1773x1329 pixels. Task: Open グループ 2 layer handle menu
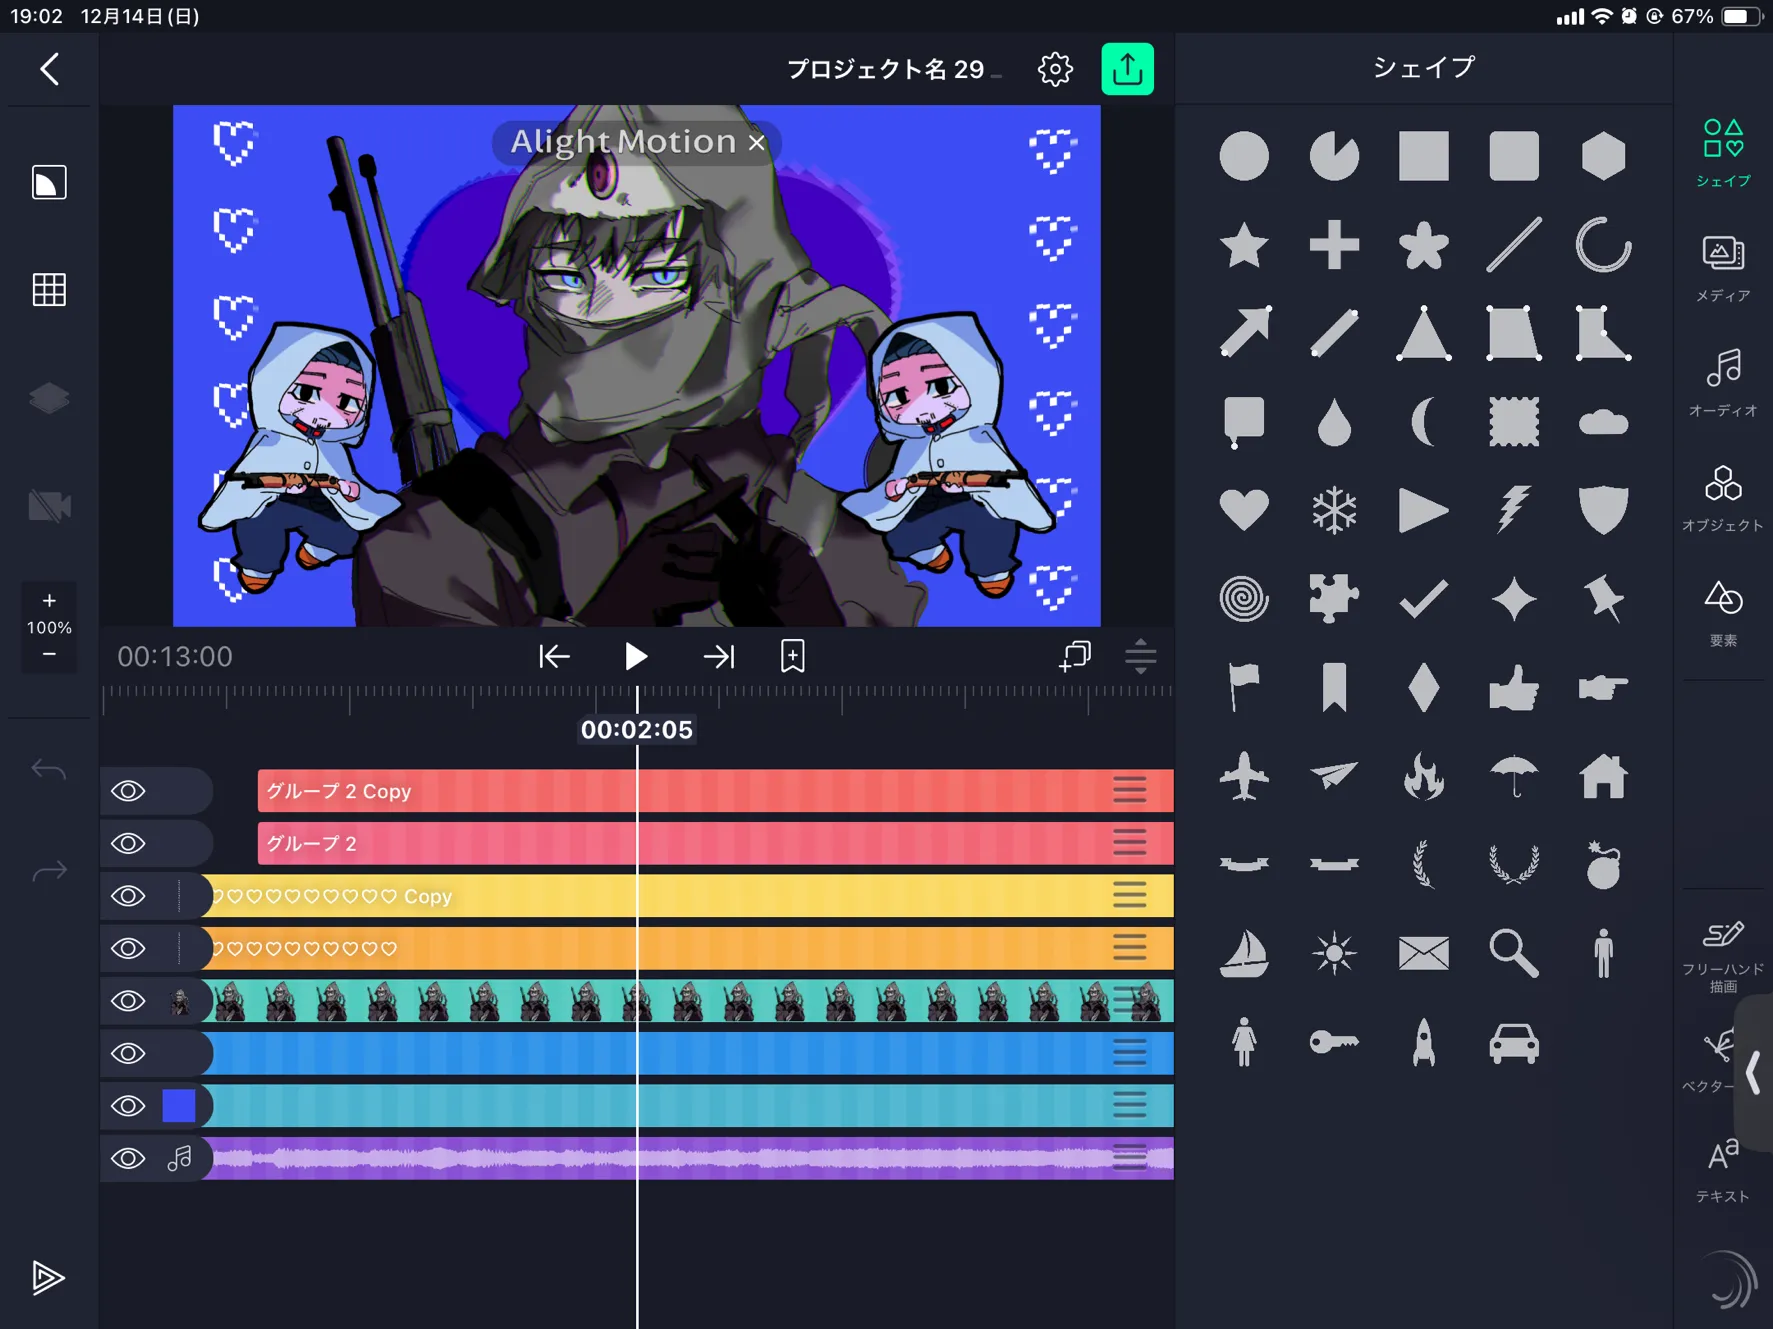pyautogui.click(x=1130, y=843)
